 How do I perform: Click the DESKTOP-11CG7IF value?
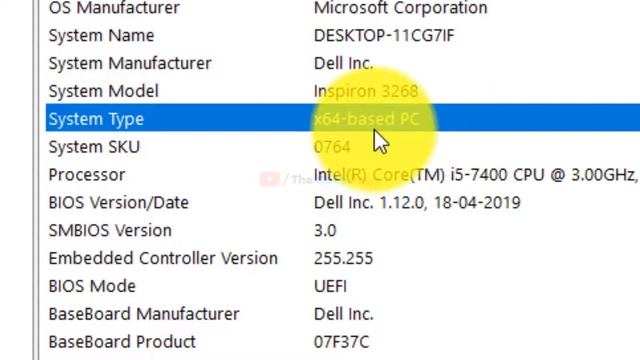[x=384, y=36]
